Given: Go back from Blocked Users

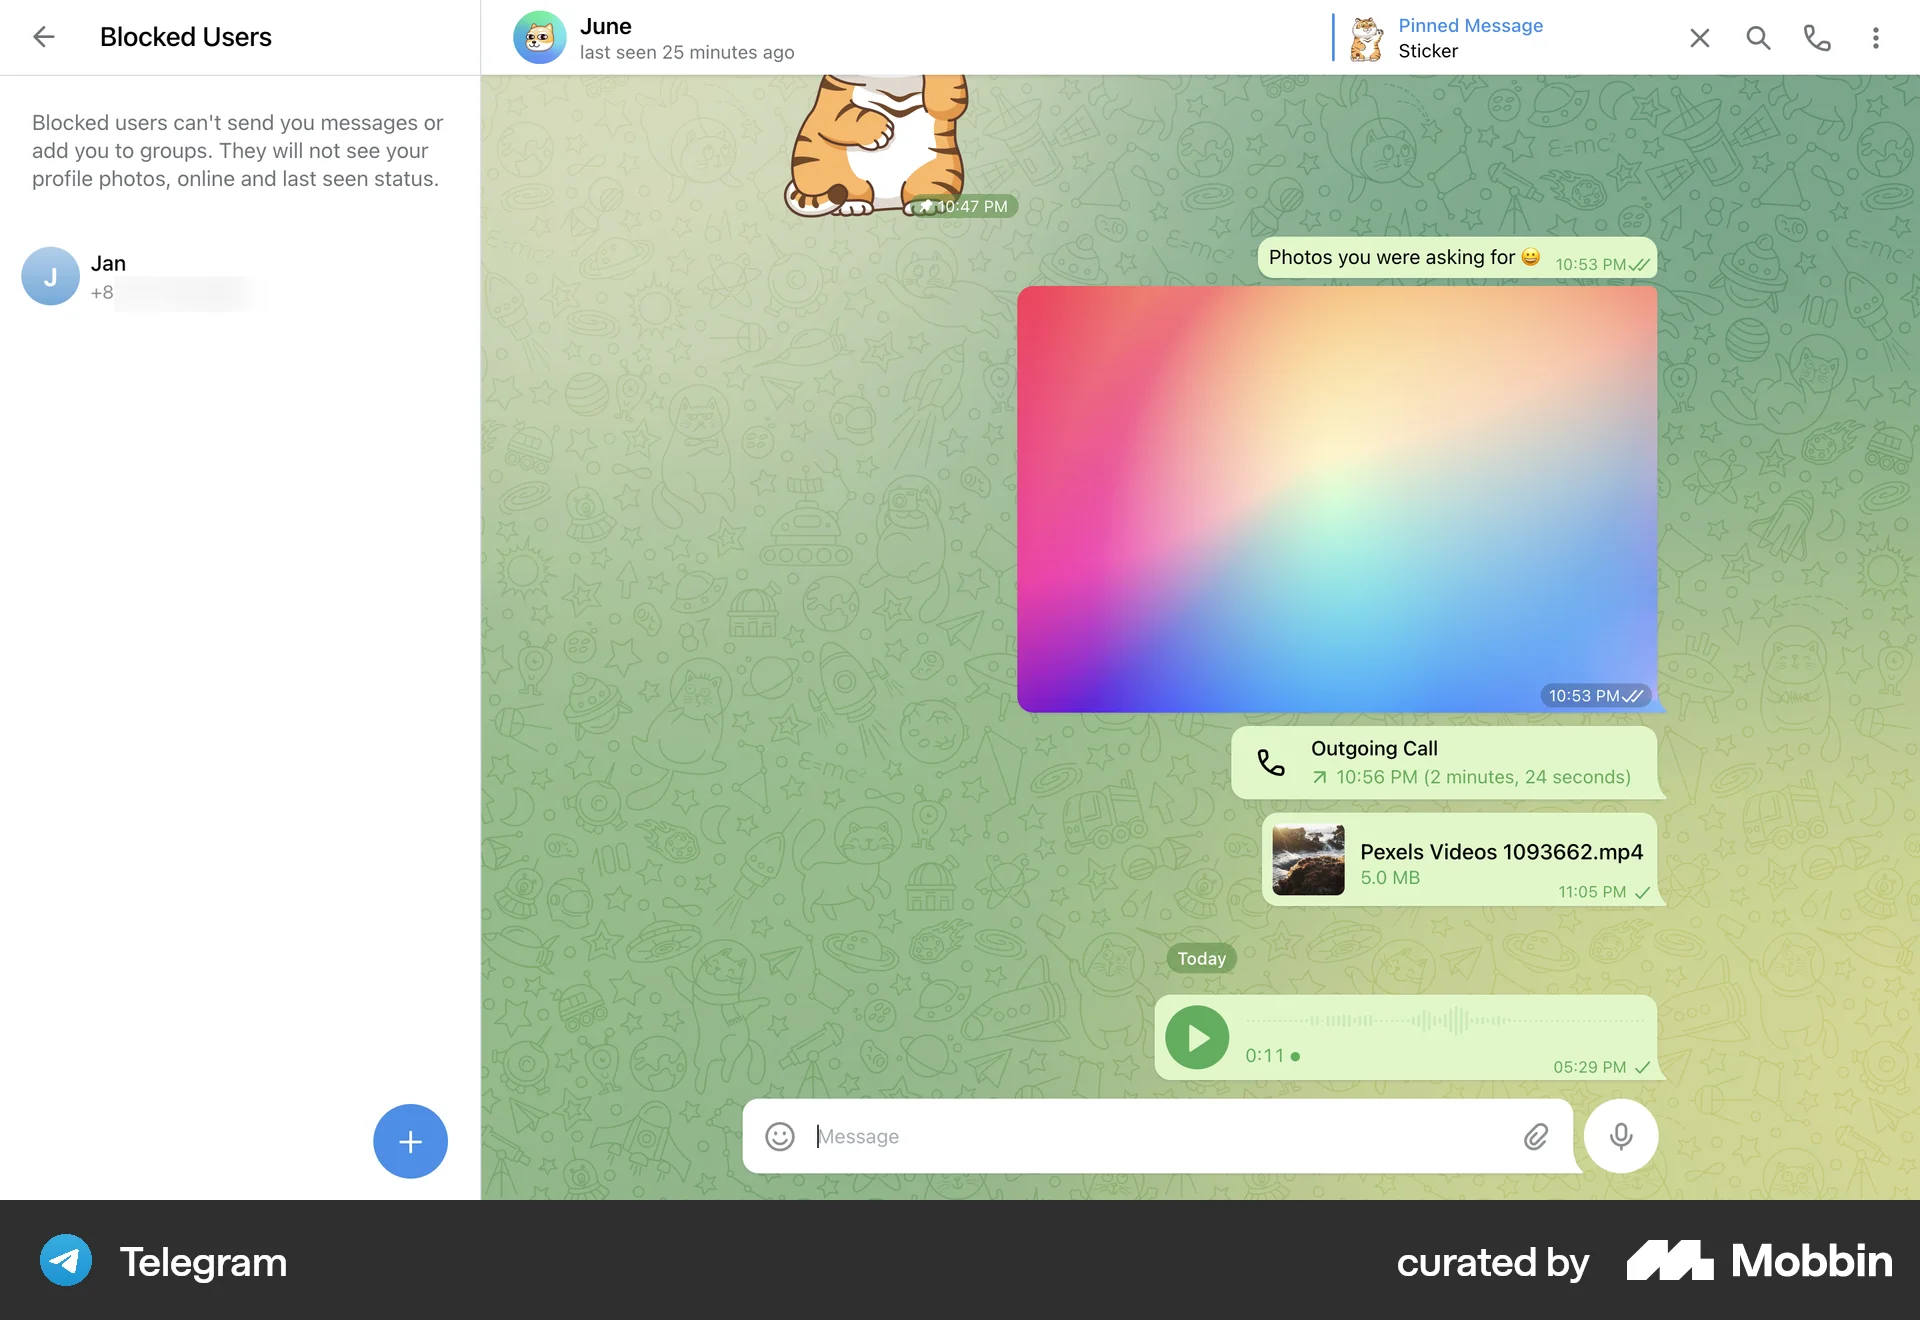Looking at the screenshot, I should (44, 37).
